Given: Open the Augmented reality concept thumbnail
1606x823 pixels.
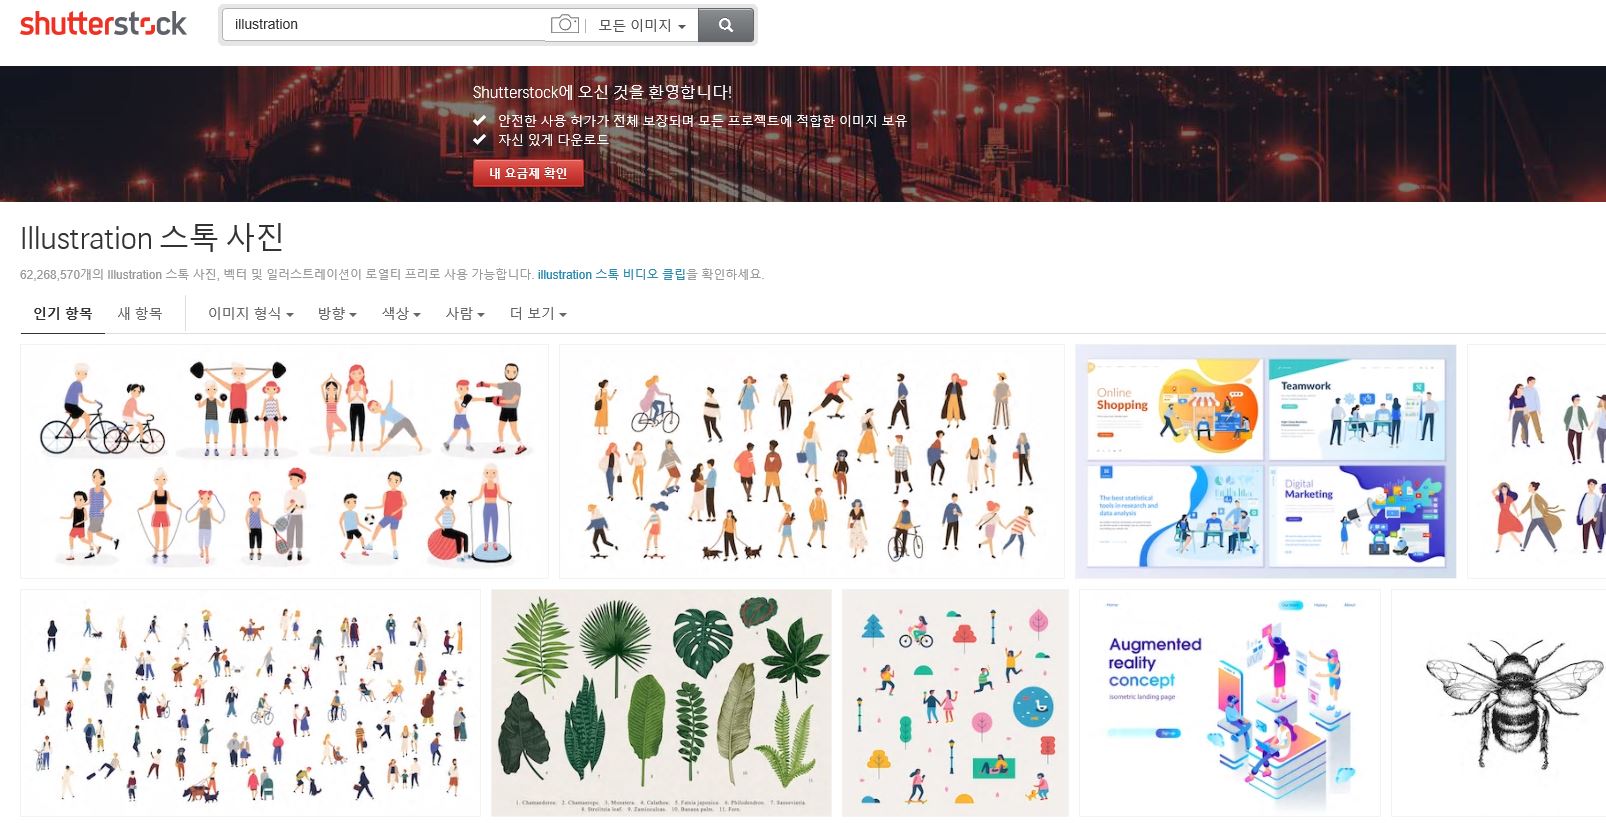Looking at the screenshot, I should [x=1230, y=703].
